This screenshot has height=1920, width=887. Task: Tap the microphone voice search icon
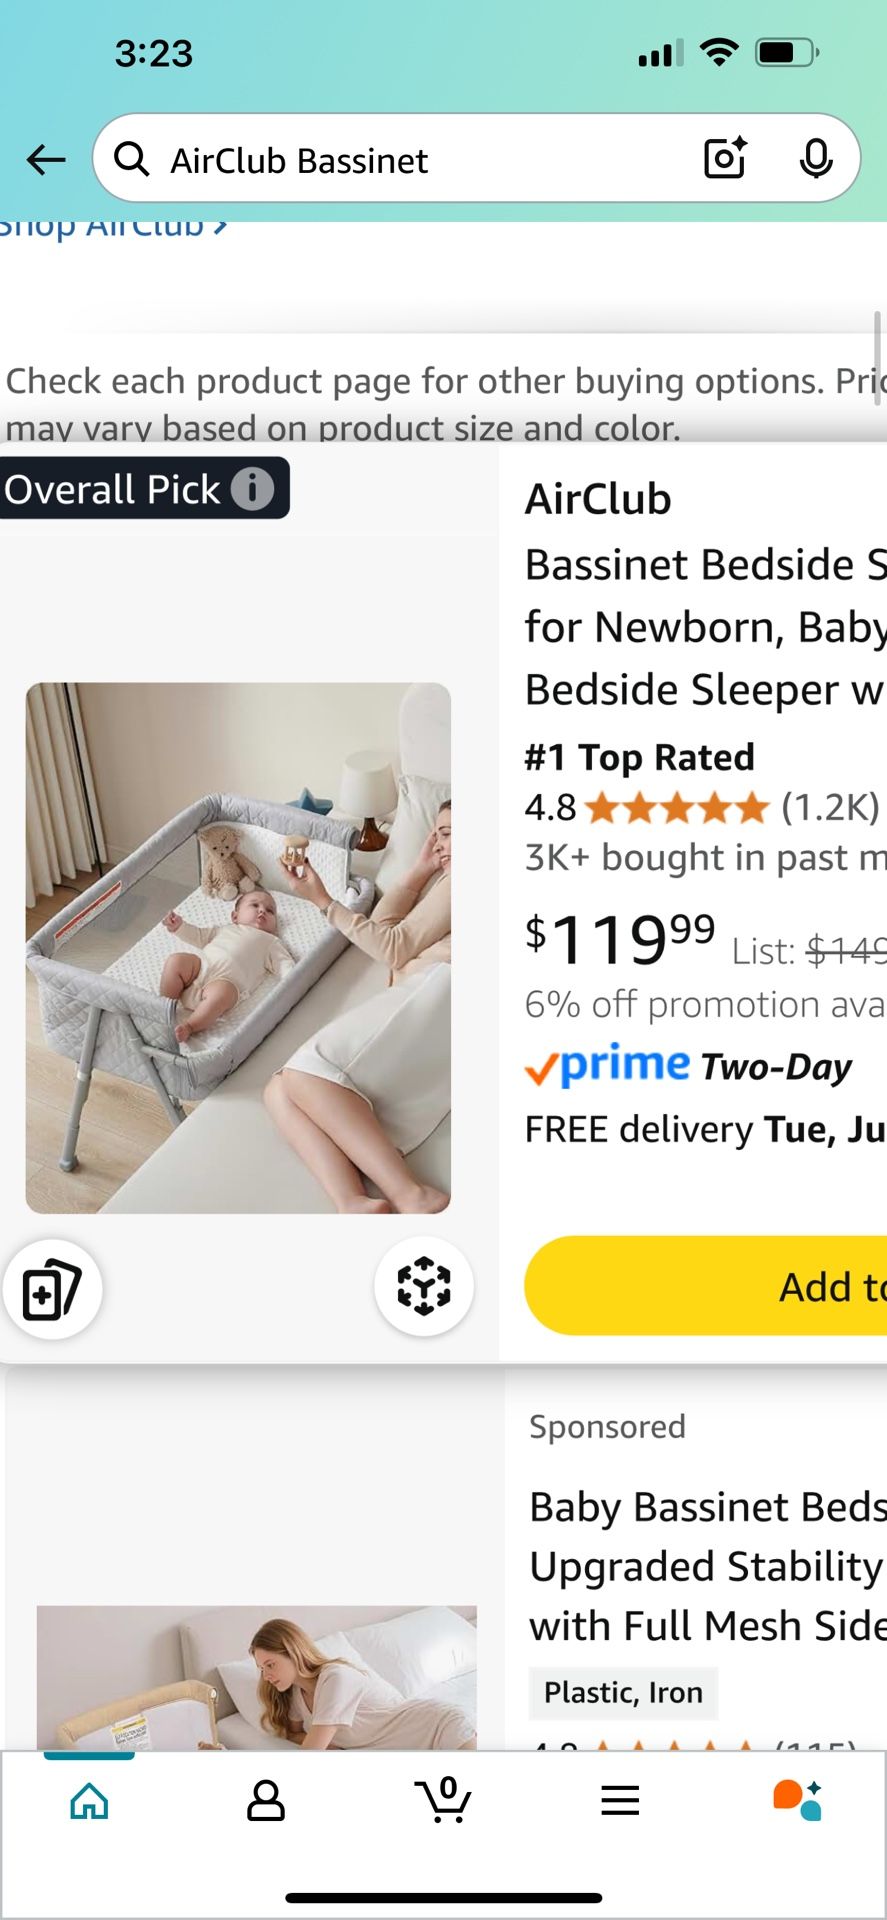coord(816,159)
